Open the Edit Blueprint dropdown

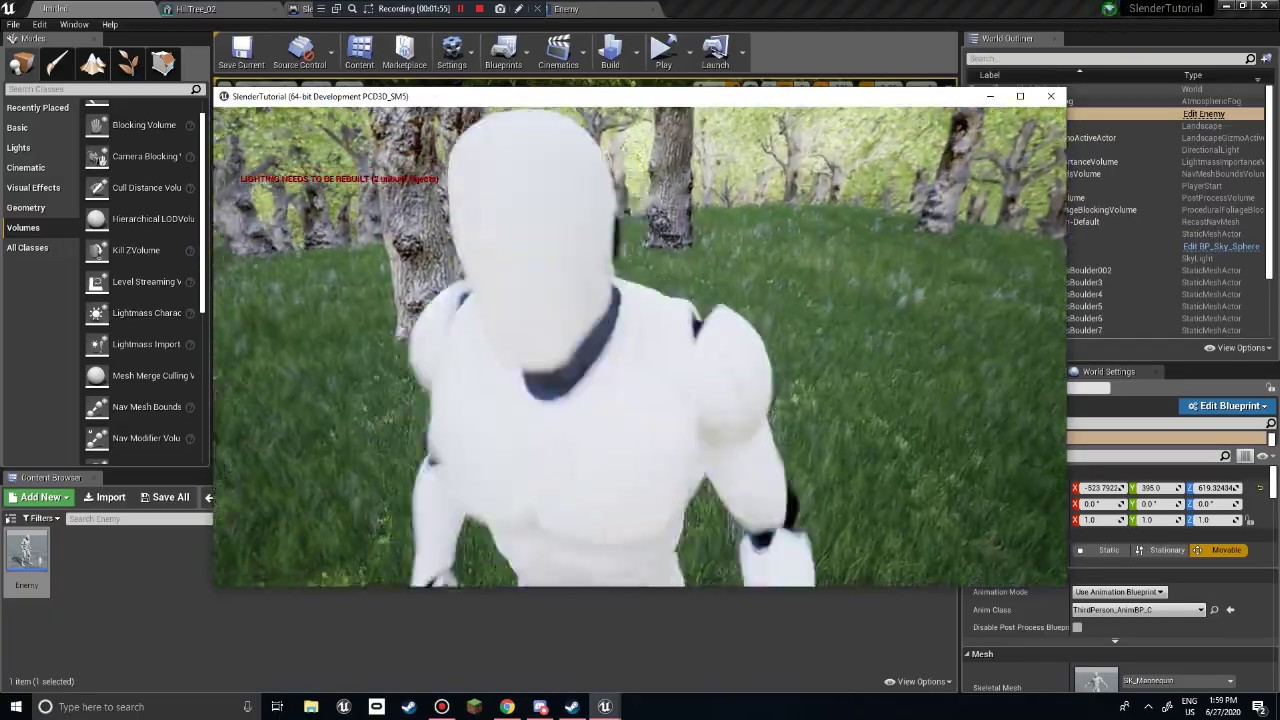pyautogui.click(x=1226, y=406)
